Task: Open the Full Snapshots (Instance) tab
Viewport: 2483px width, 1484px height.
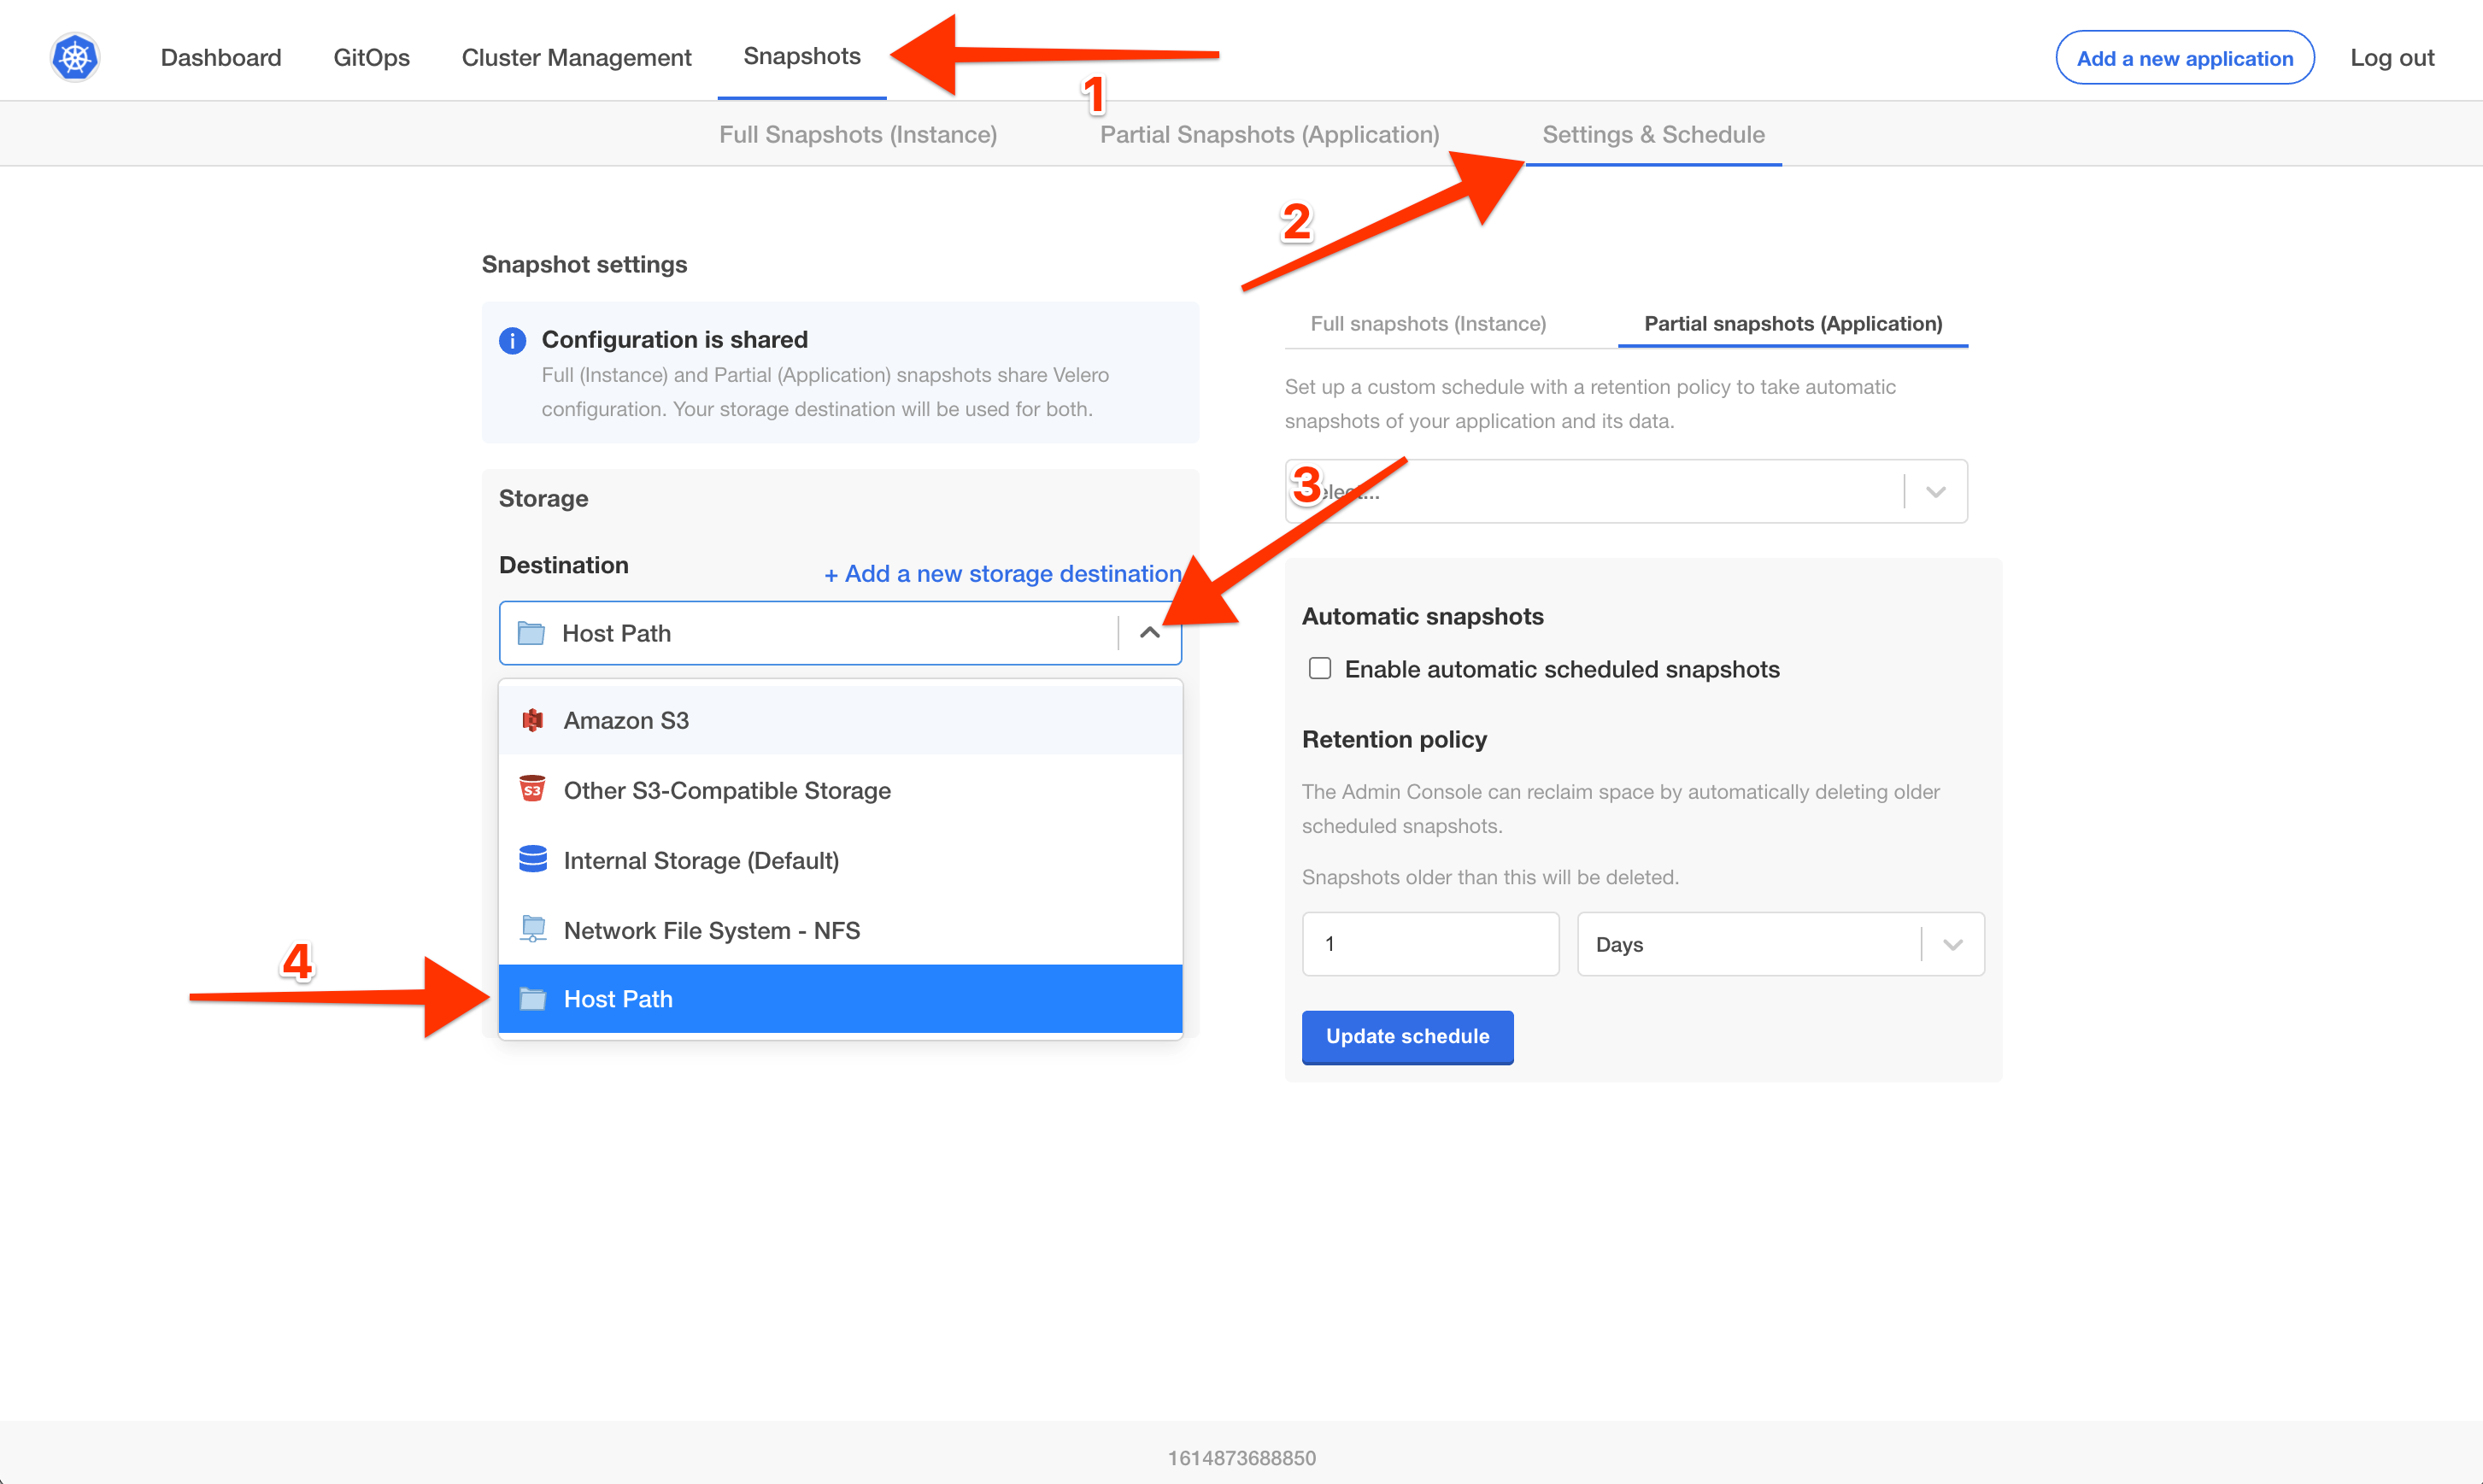Action: [857, 134]
